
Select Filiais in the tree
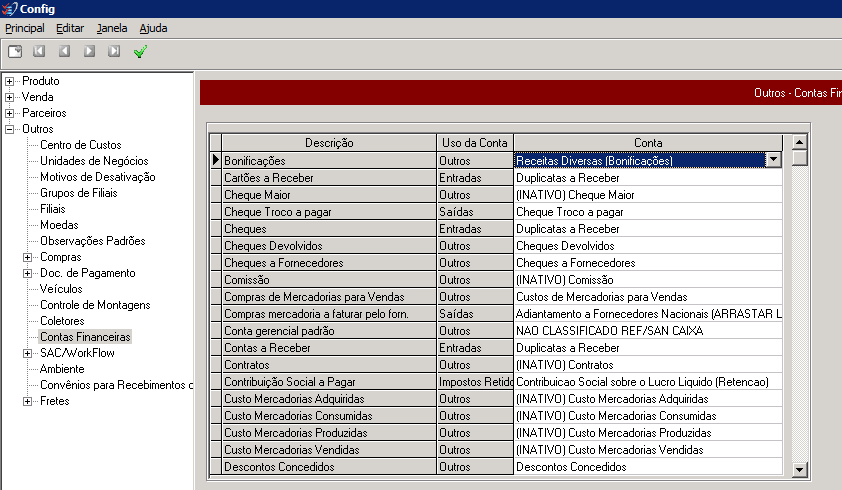(x=53, y=209)
